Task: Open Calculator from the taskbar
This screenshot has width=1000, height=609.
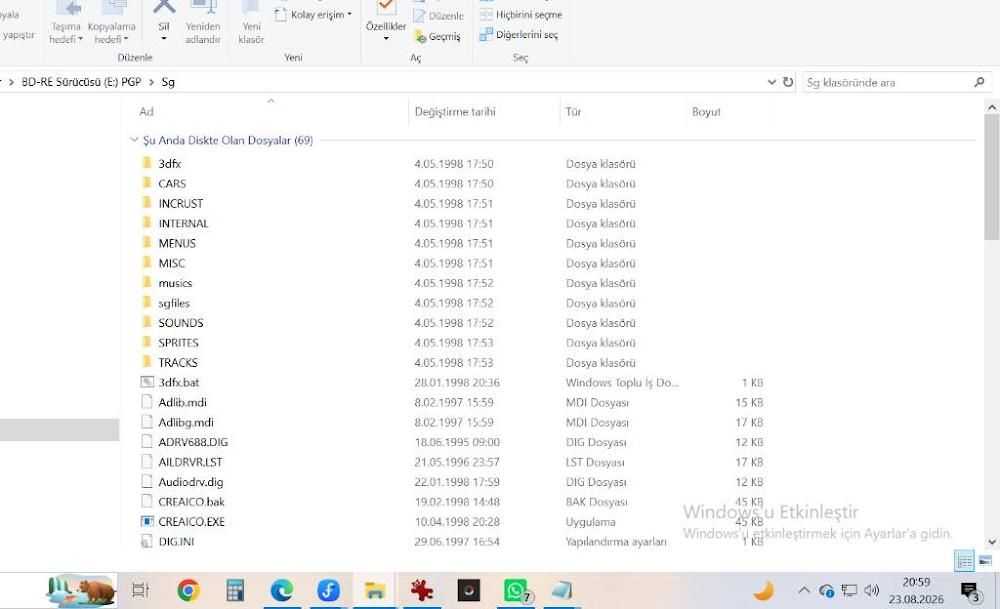Action: point(235,591)
